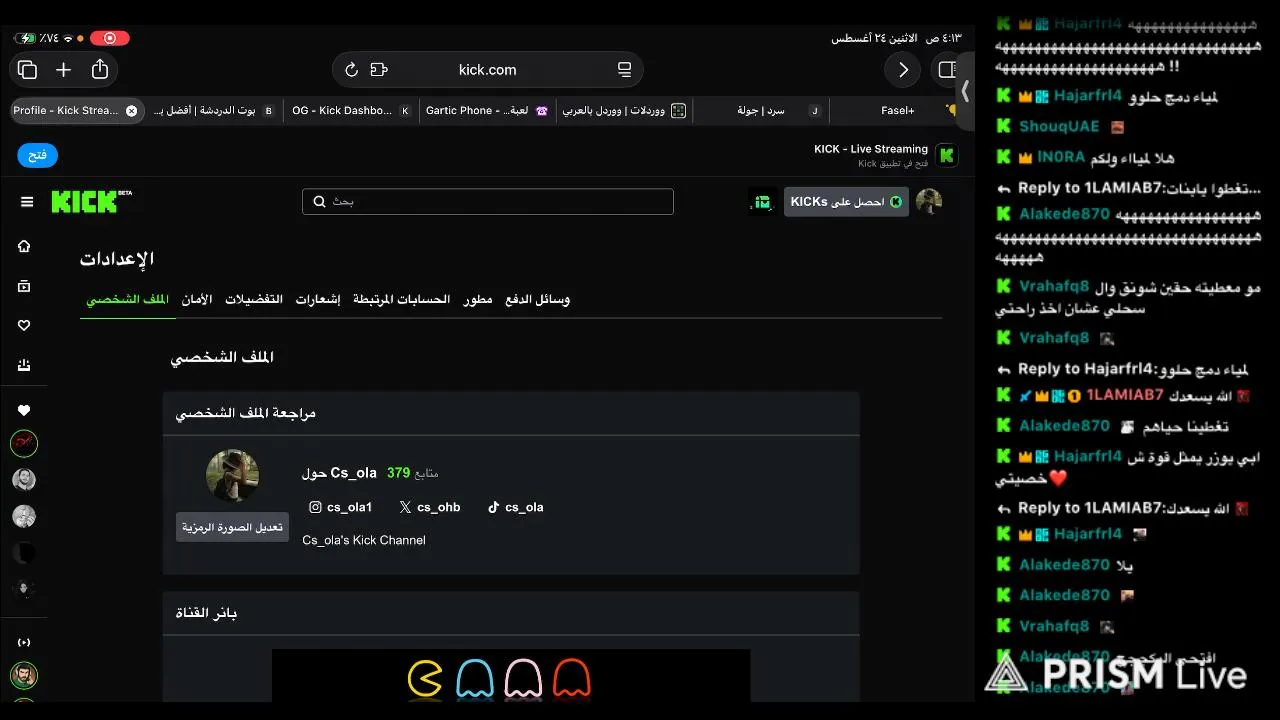1280x720 pixels.
Task: Add a new Safari tab
Action: point(63,70)
